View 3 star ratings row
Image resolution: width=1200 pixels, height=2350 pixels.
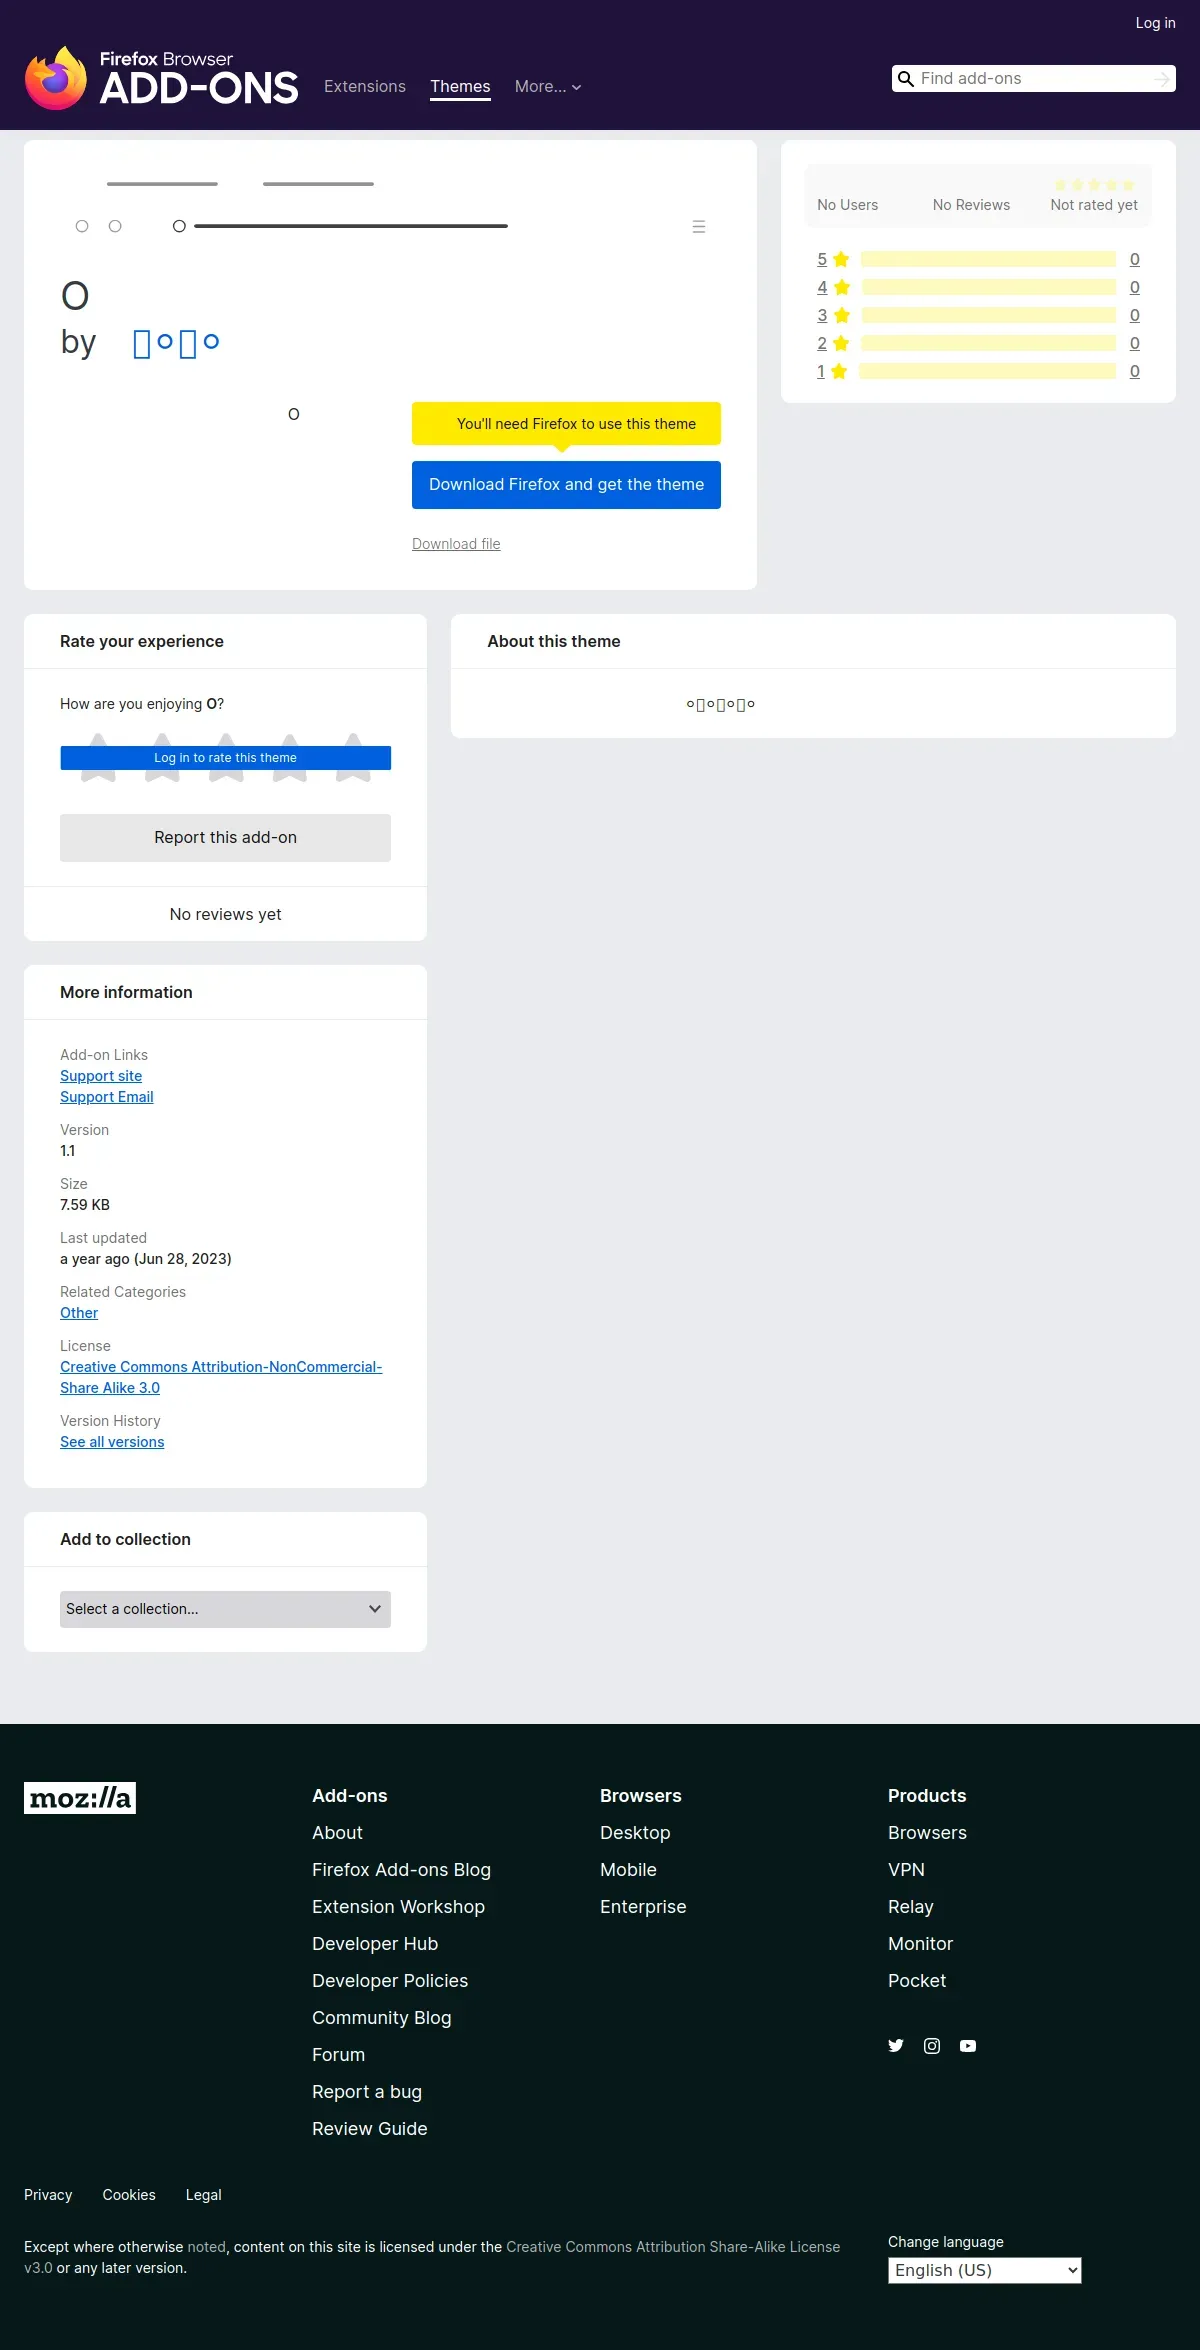[x=978, y=315]
